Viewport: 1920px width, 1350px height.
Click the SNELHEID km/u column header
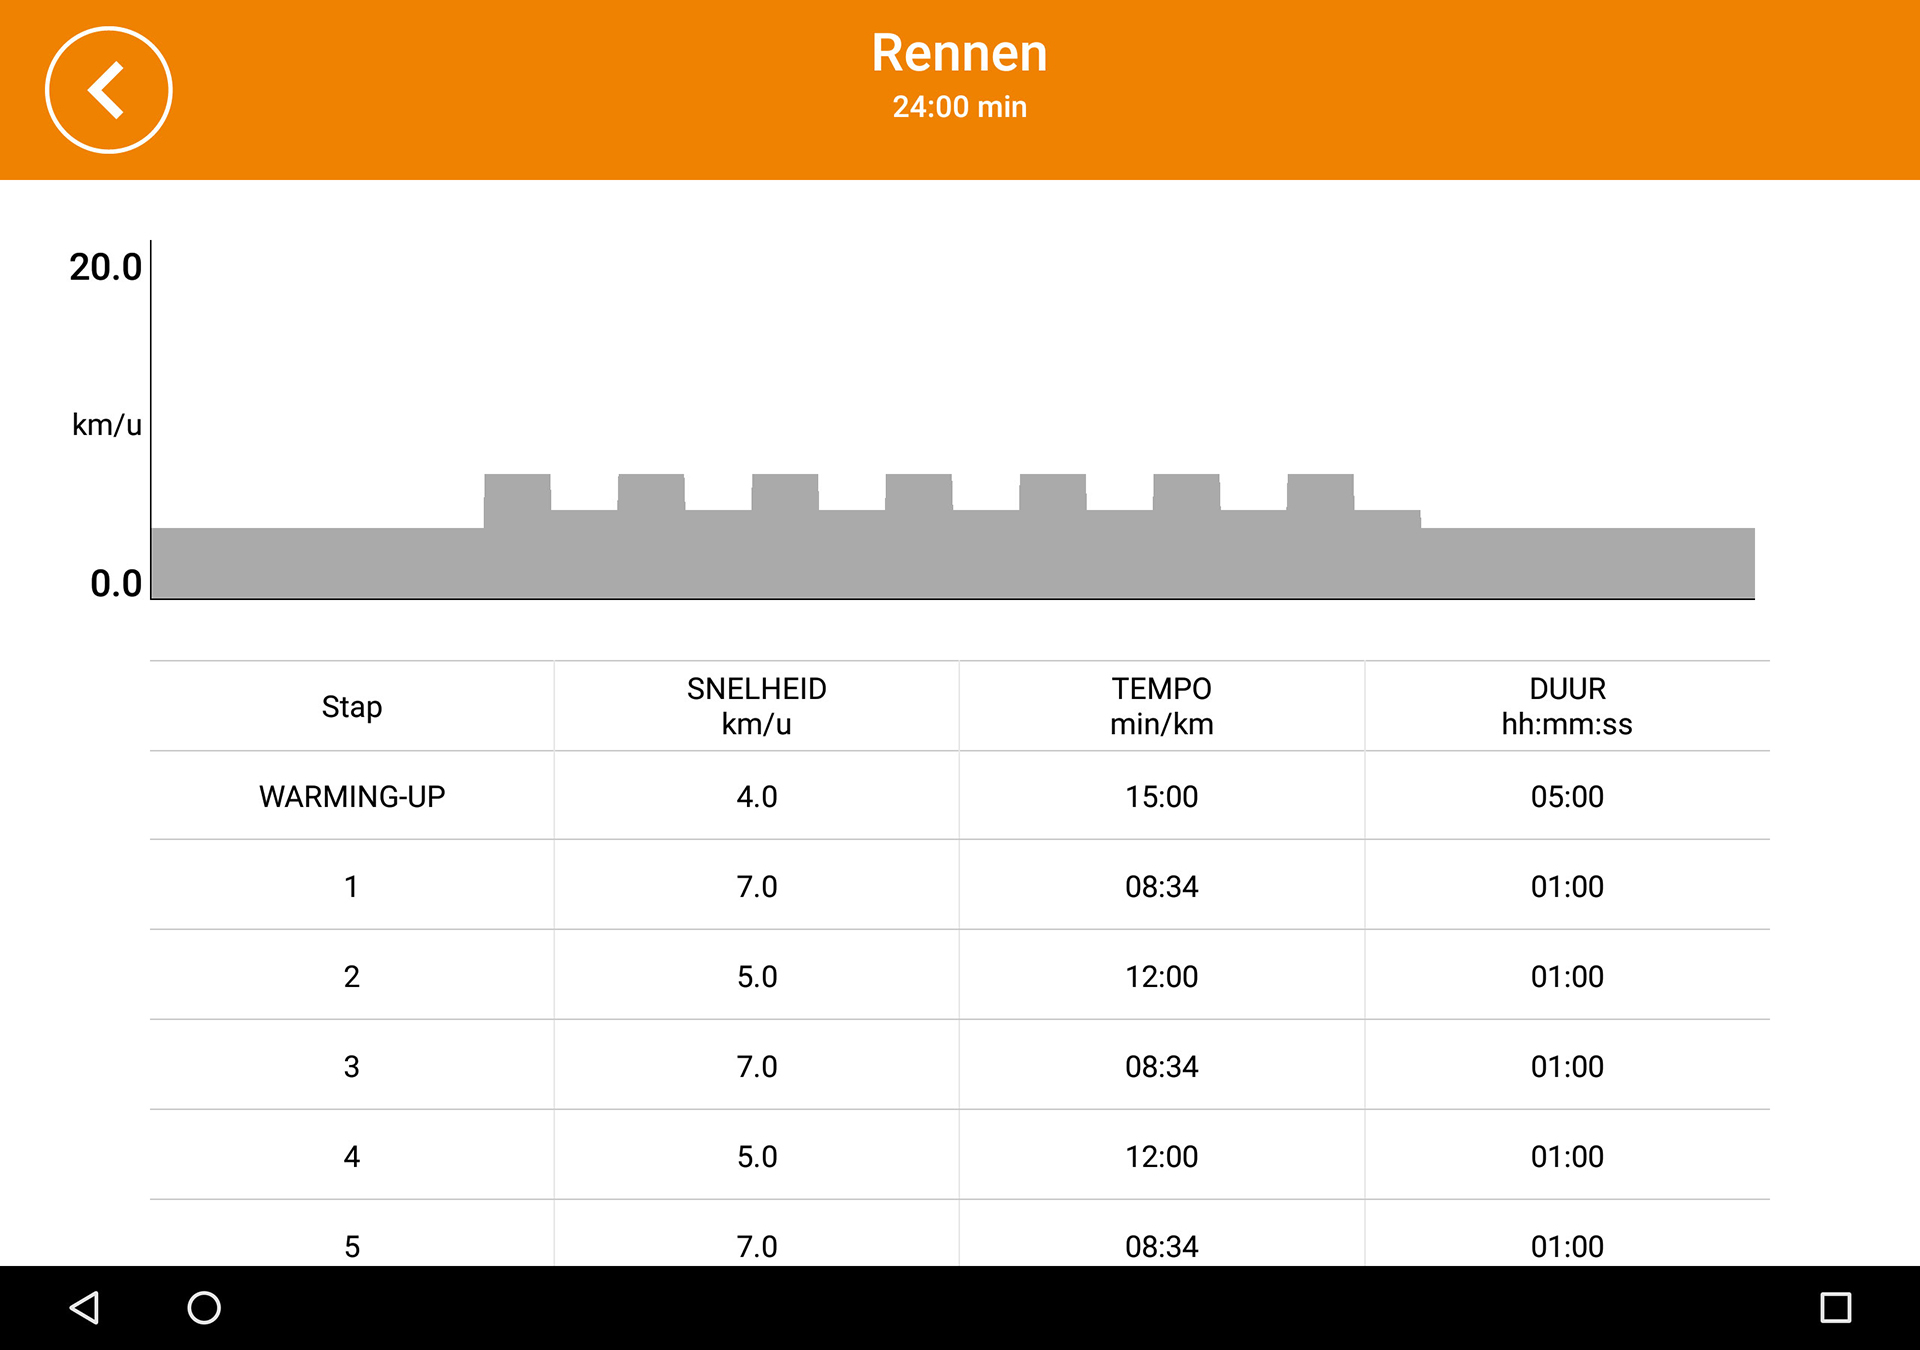coord(756,706)
